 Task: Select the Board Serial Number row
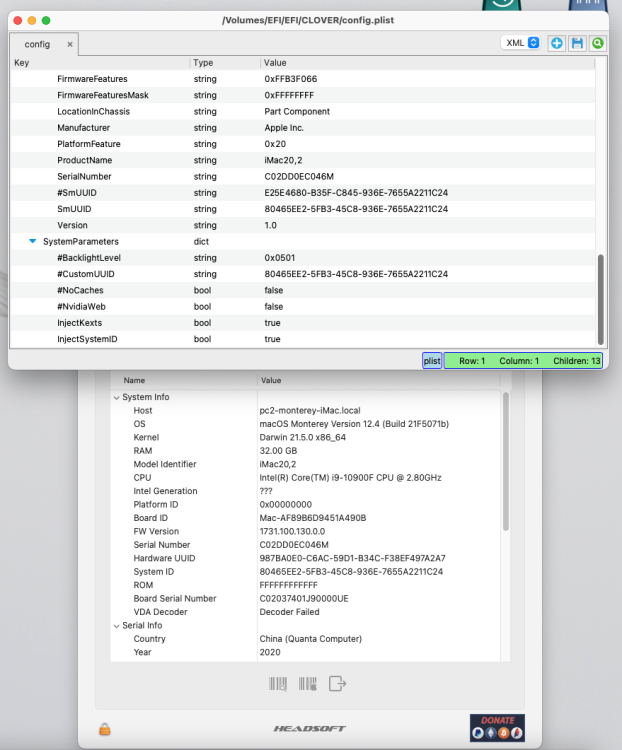[x=306, y=598]
